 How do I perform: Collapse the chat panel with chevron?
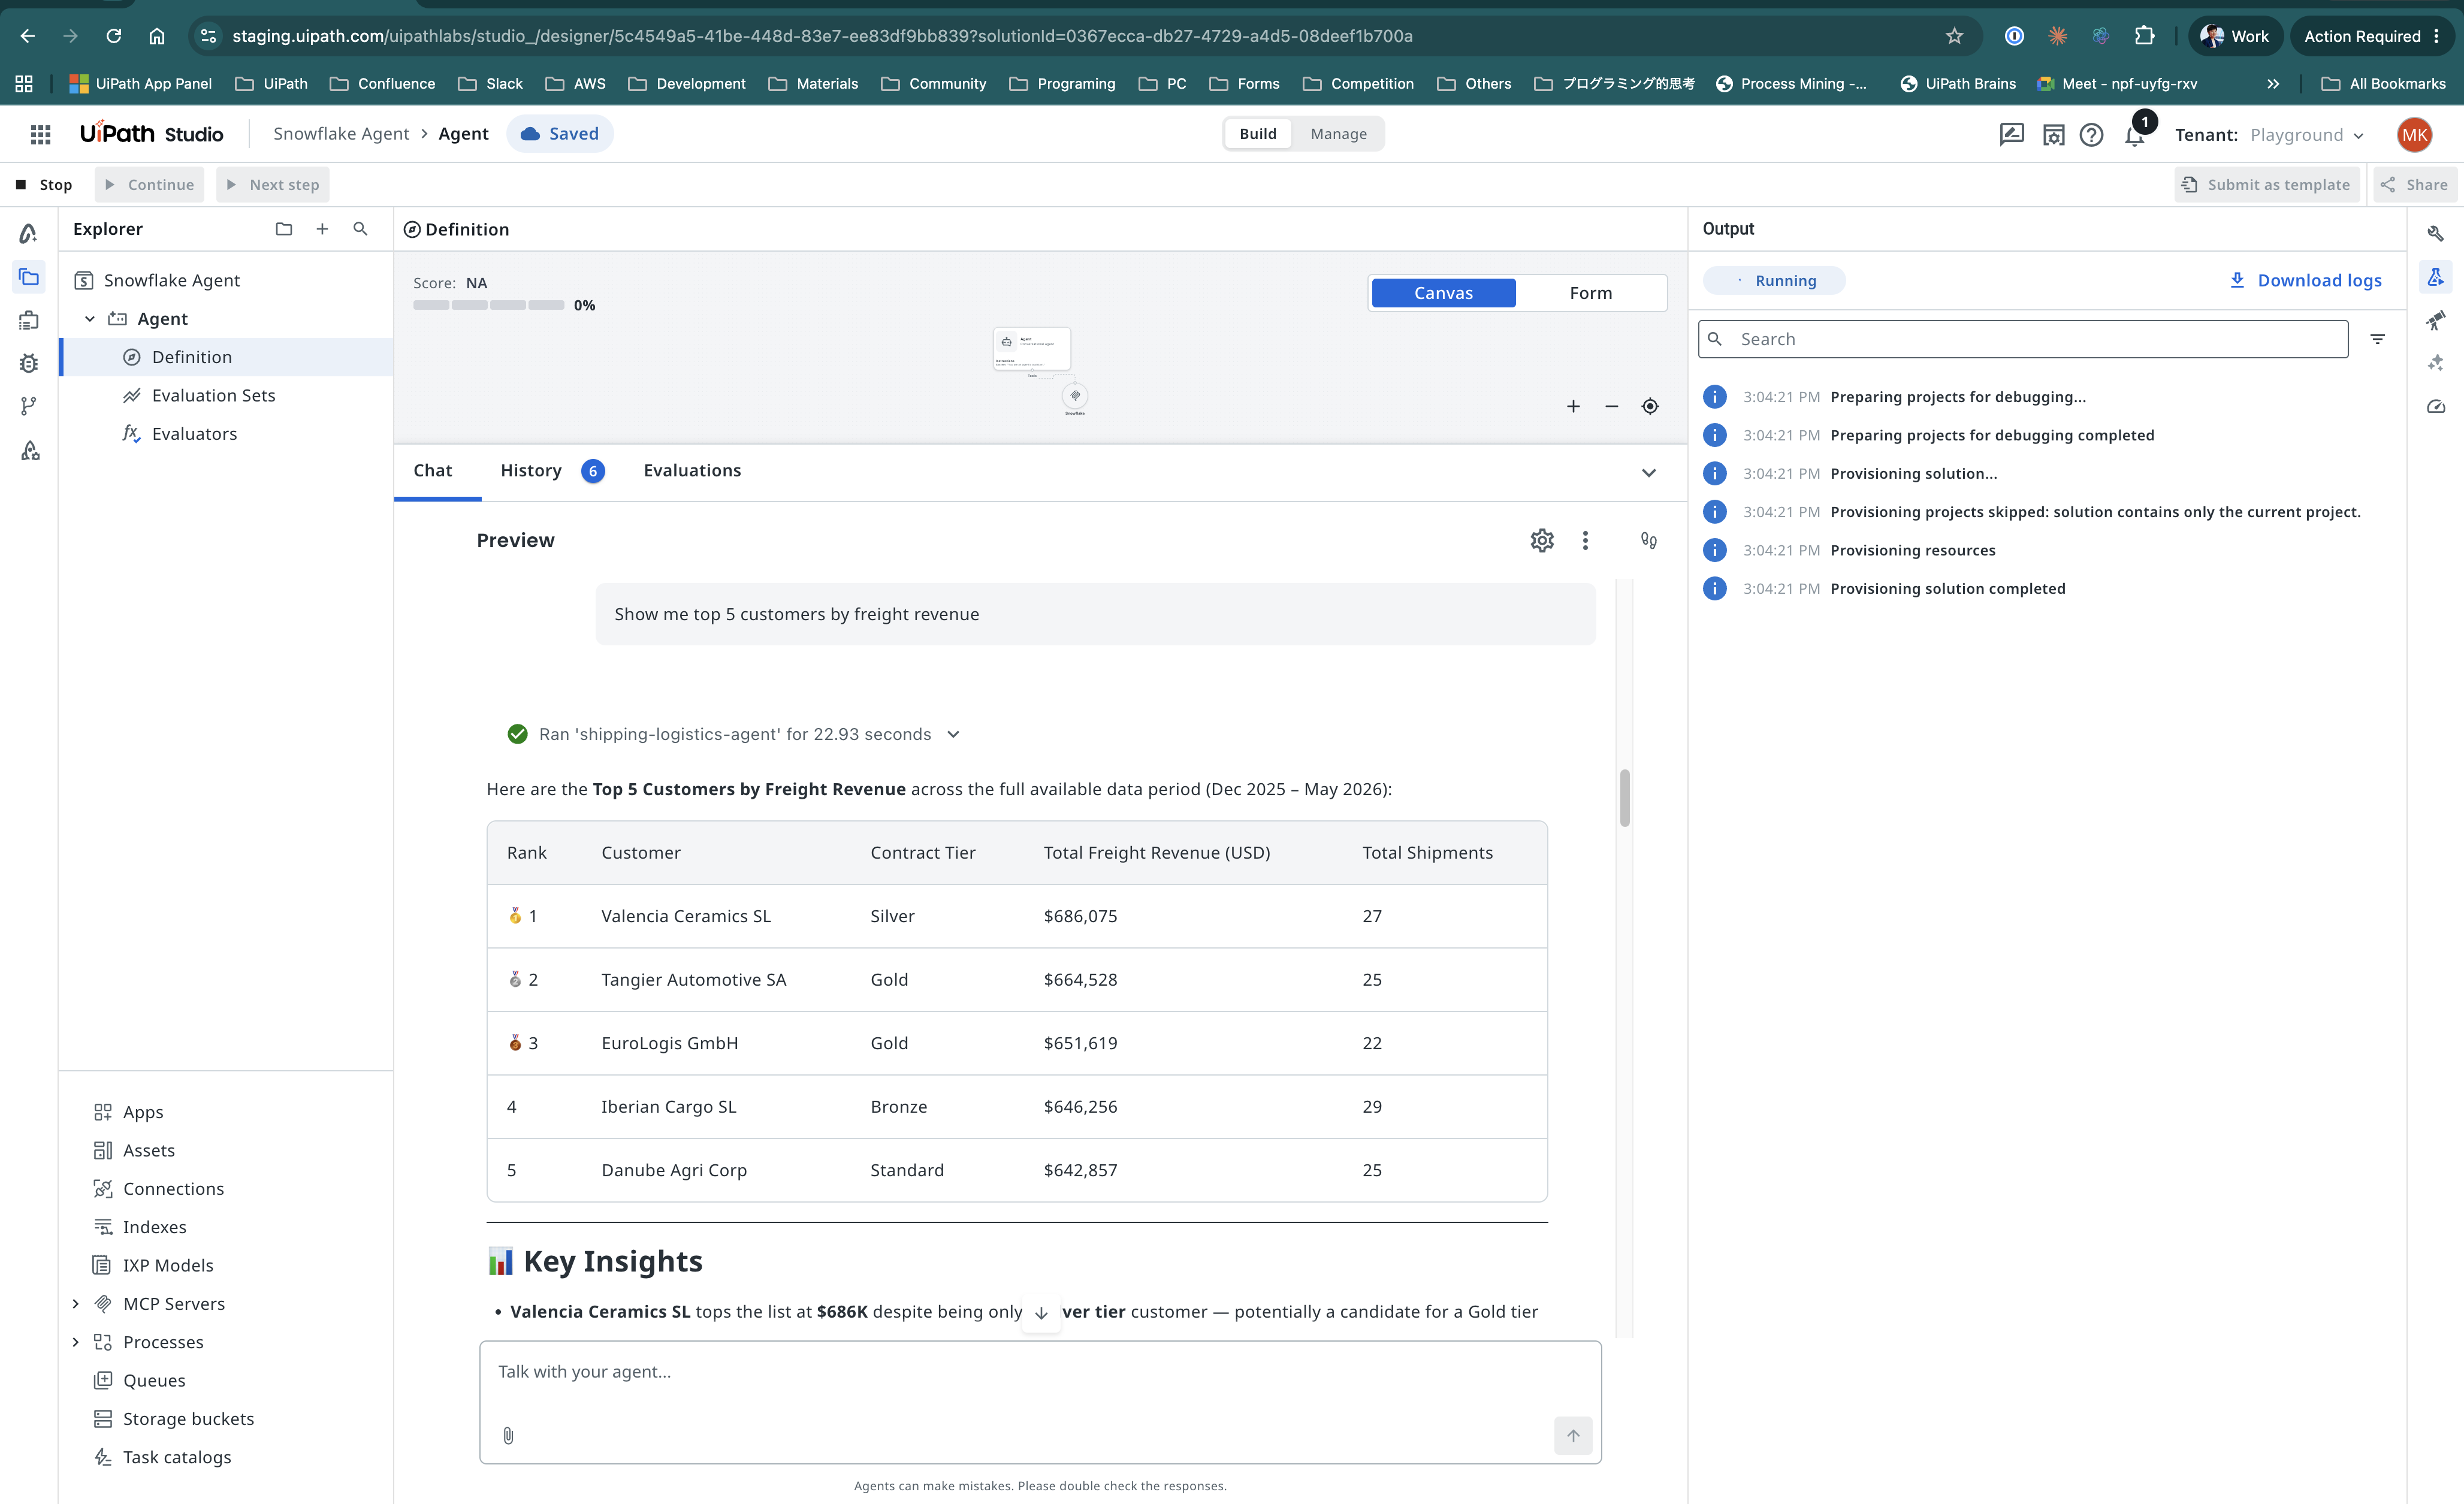[x=1649, y=472]
